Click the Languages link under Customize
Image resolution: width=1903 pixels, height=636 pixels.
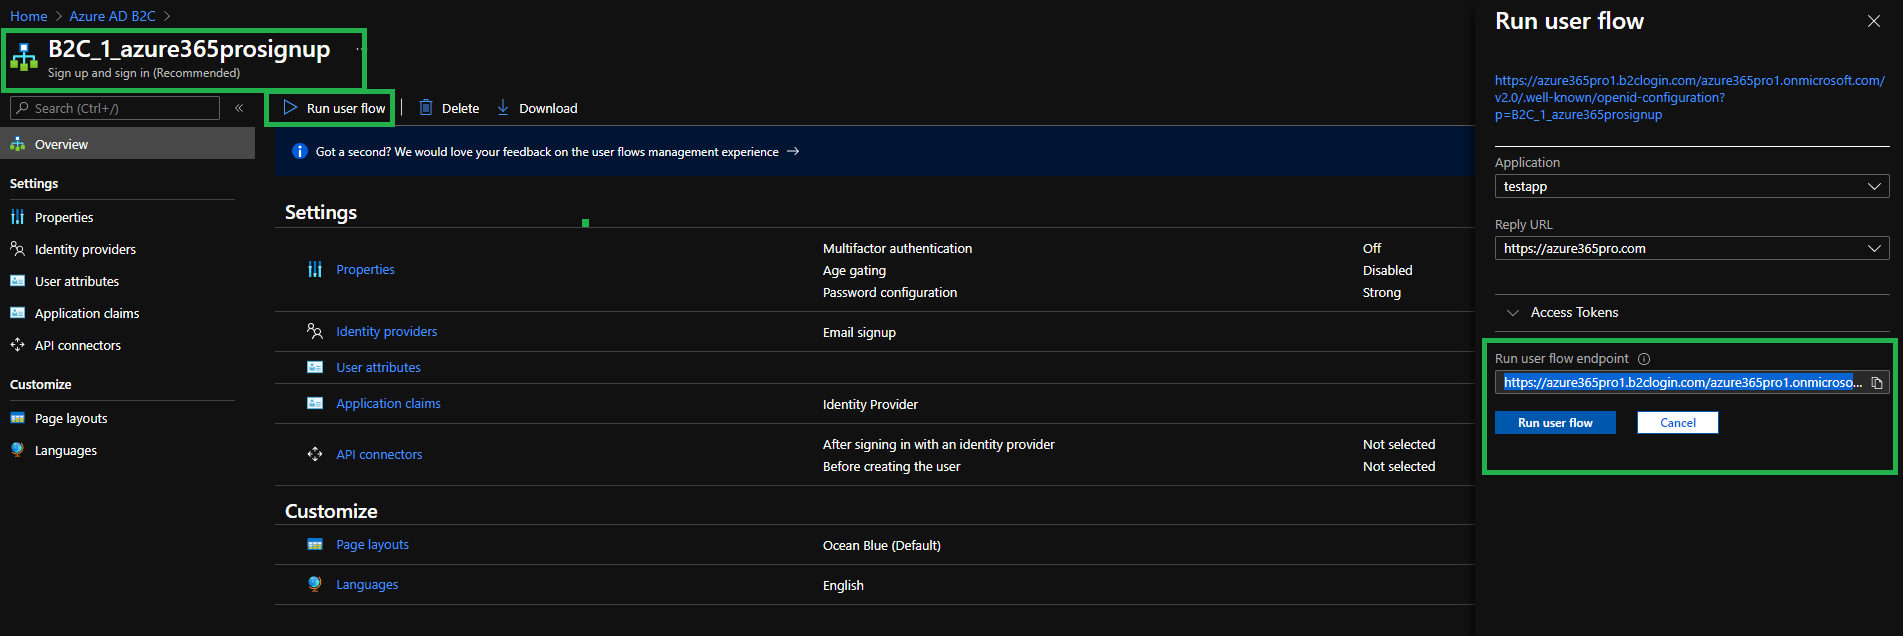click(367, 584)
